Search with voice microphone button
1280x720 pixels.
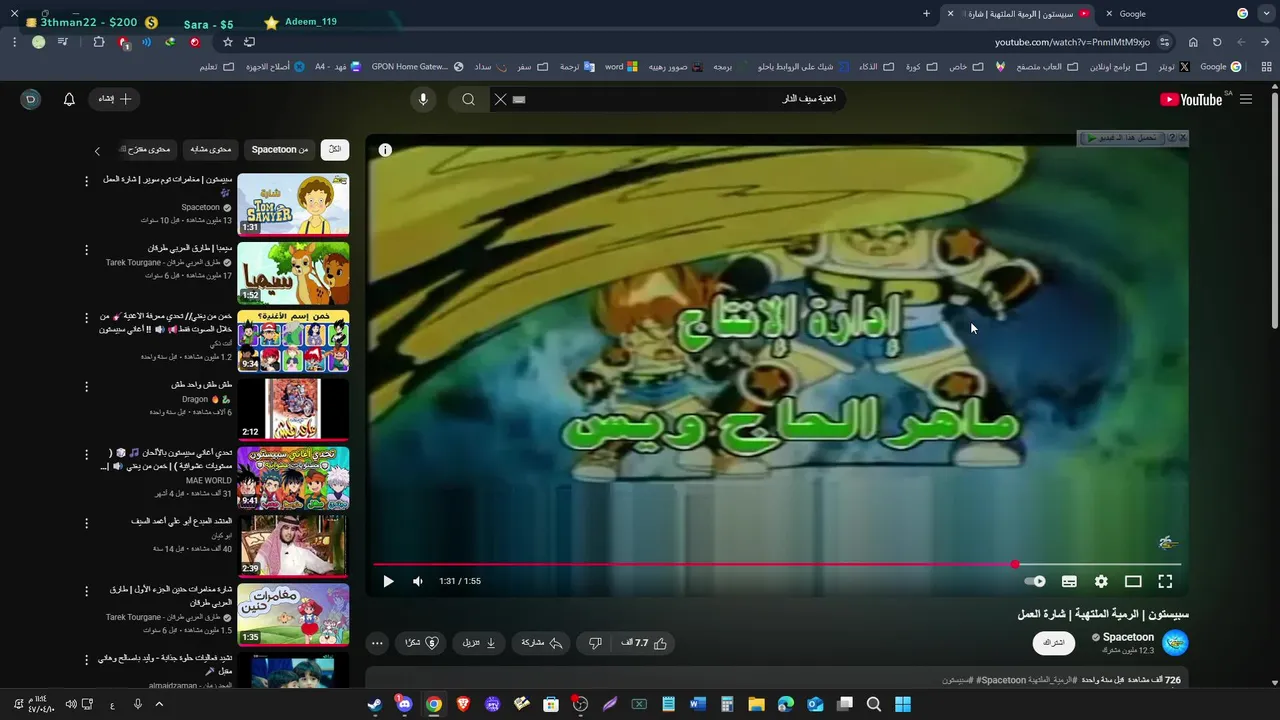(x=423, y=99)
